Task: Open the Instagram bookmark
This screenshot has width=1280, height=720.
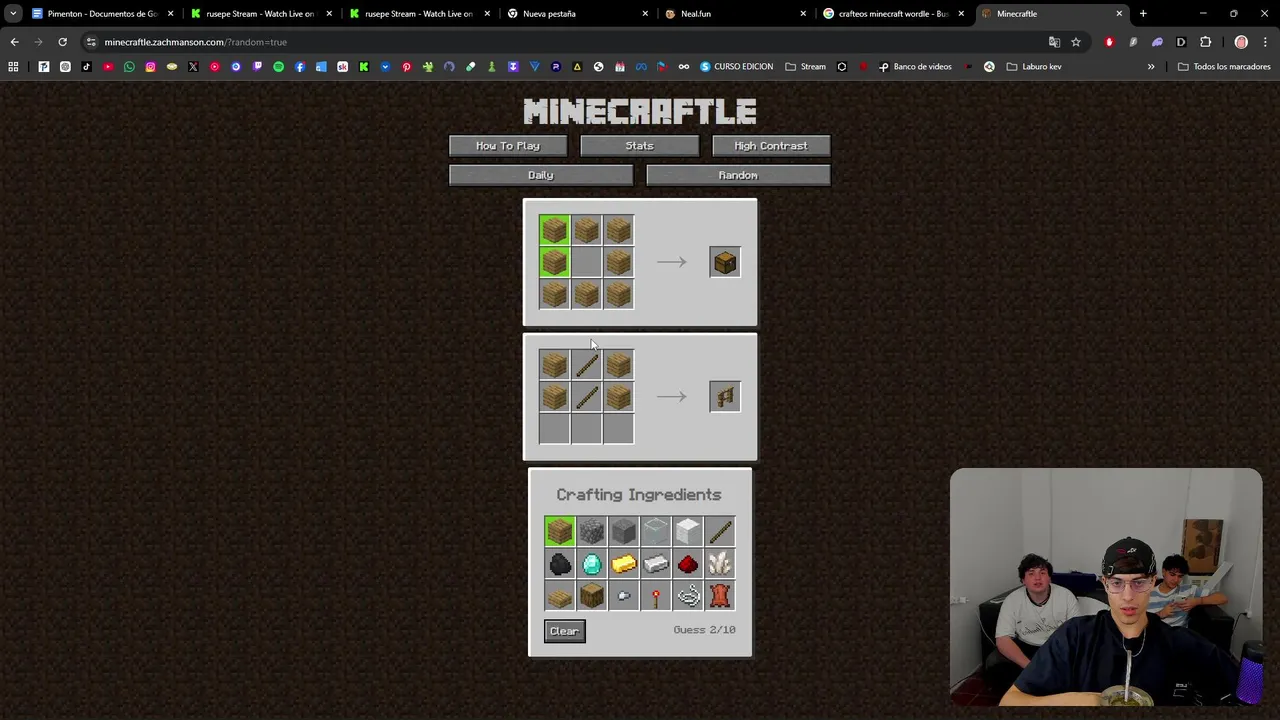Action: point(150,67)
